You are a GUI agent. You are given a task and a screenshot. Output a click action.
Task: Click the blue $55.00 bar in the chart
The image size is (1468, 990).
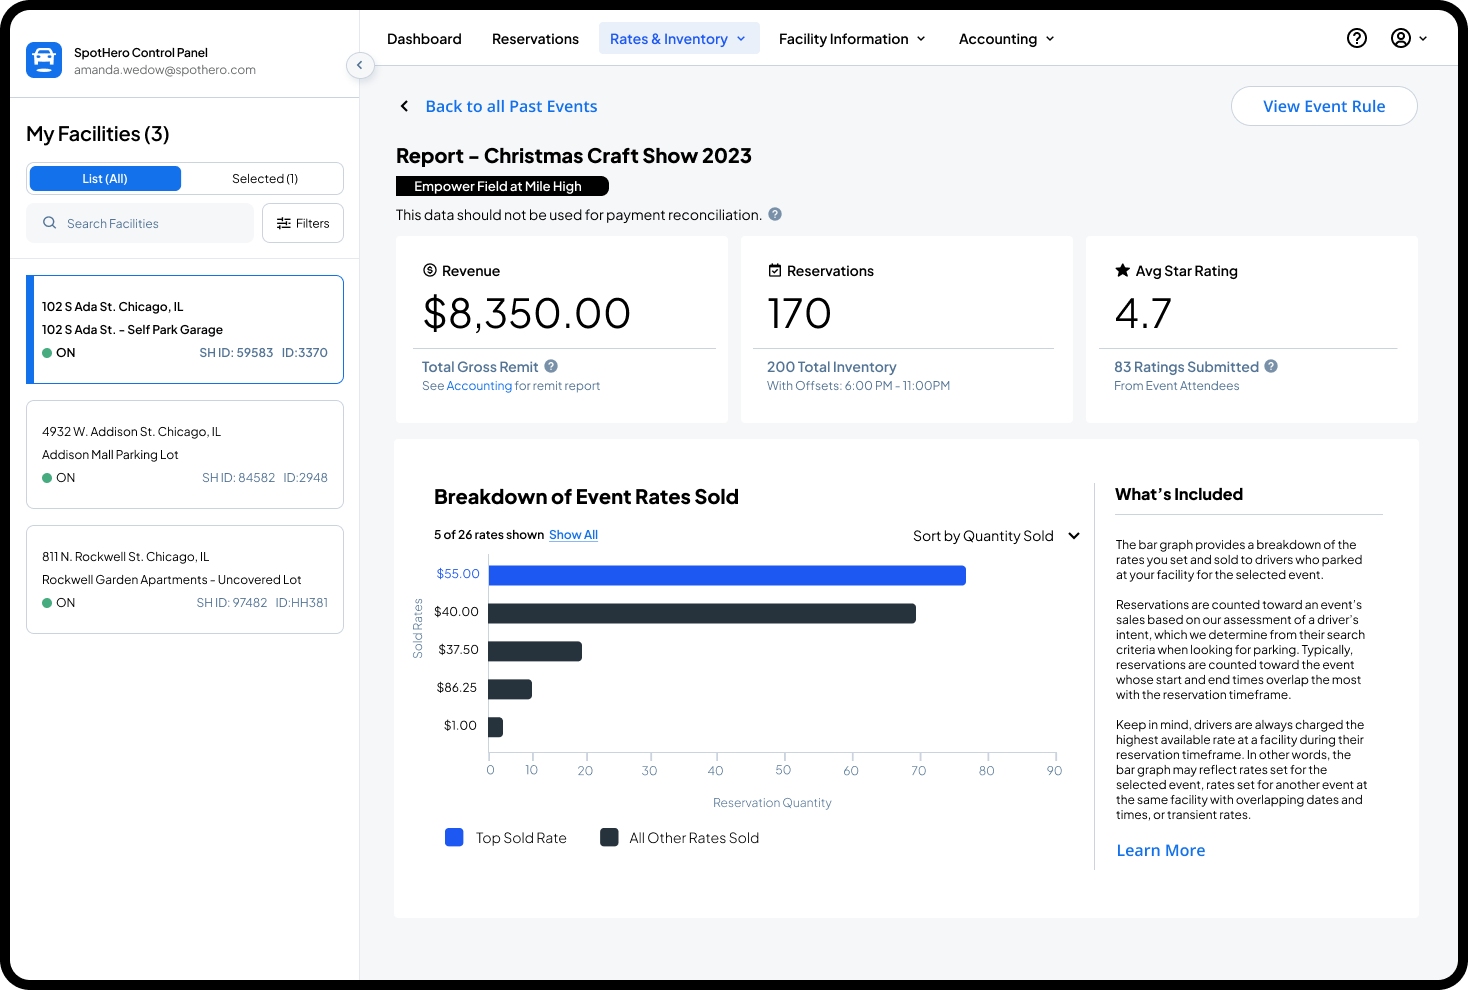pos(727,575)
